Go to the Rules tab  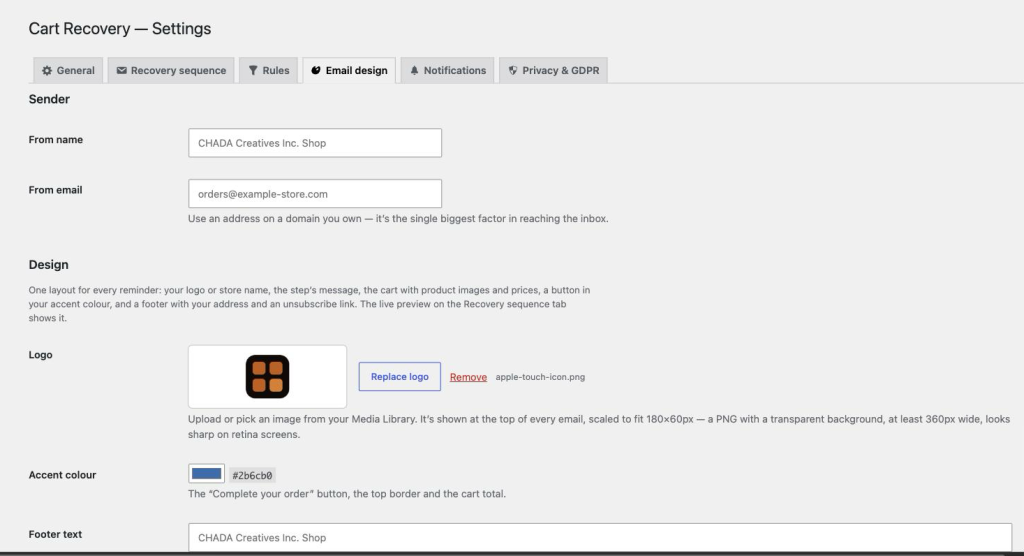pyautogui.click(x=268, y=71)
